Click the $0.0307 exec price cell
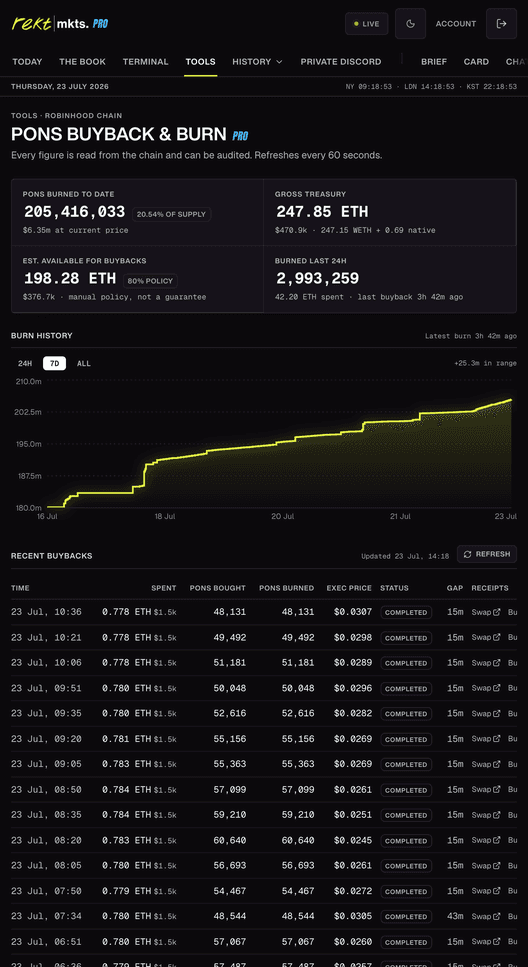This screenshot has width=528, height=967. (353, 612)
